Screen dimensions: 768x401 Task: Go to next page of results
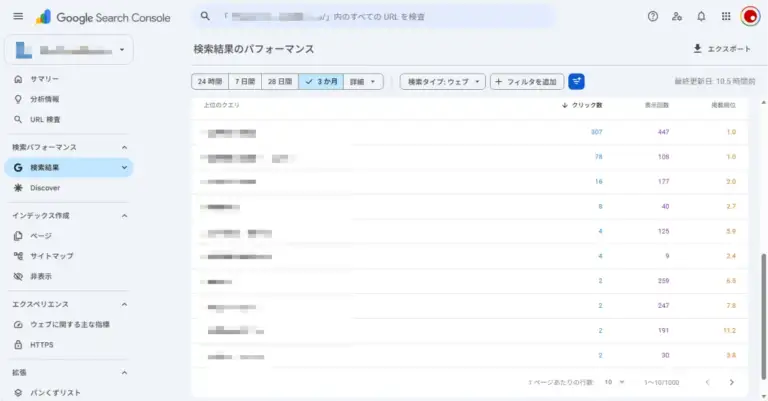(731, 382)
